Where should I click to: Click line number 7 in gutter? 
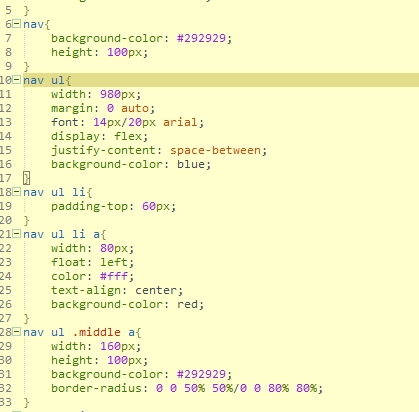point(8,38)
